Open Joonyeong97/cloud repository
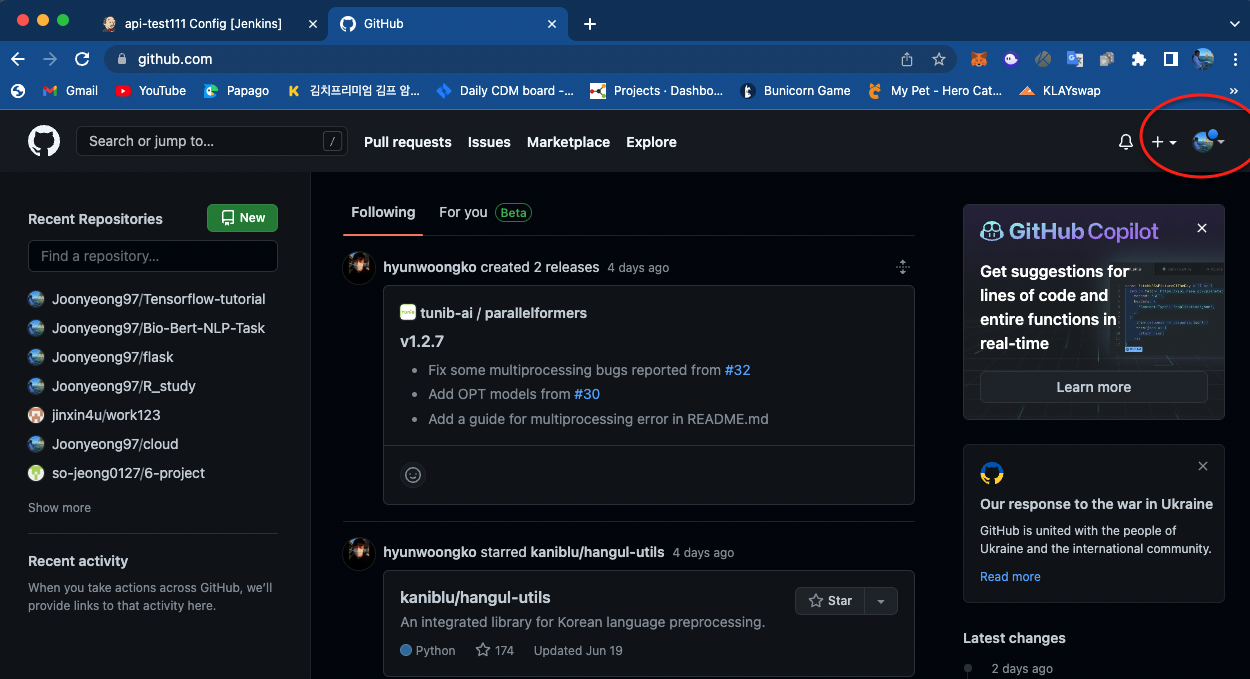 [115, 444]
